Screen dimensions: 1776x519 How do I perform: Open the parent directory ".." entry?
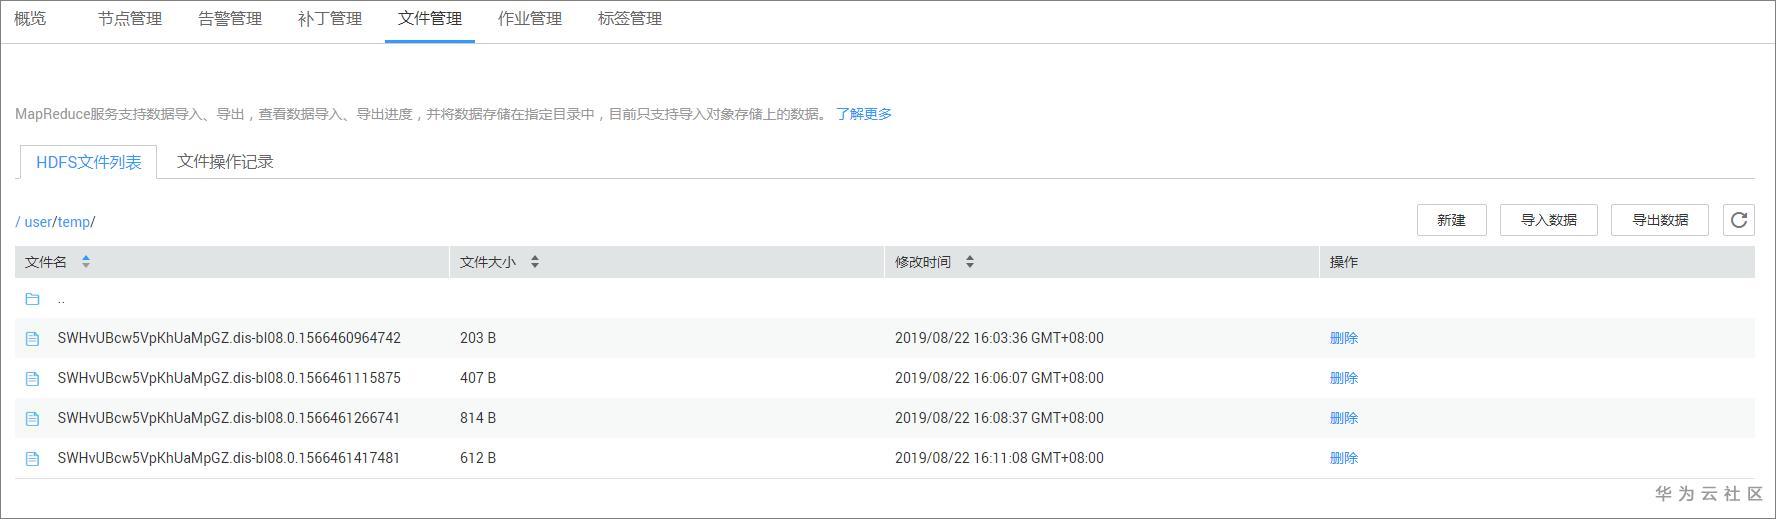[61, 299]
